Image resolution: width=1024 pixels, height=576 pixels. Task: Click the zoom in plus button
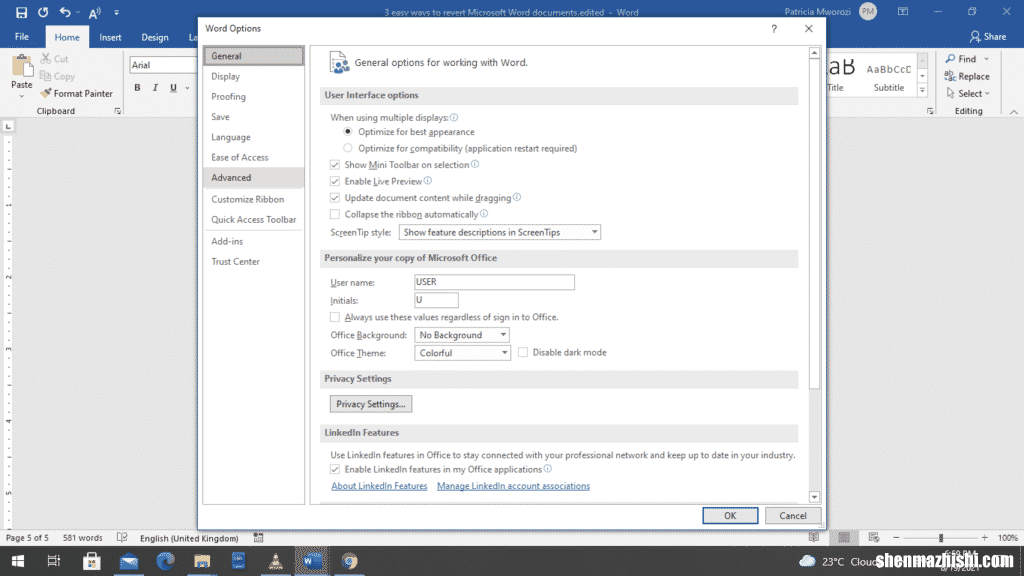[x=984, y=537]
